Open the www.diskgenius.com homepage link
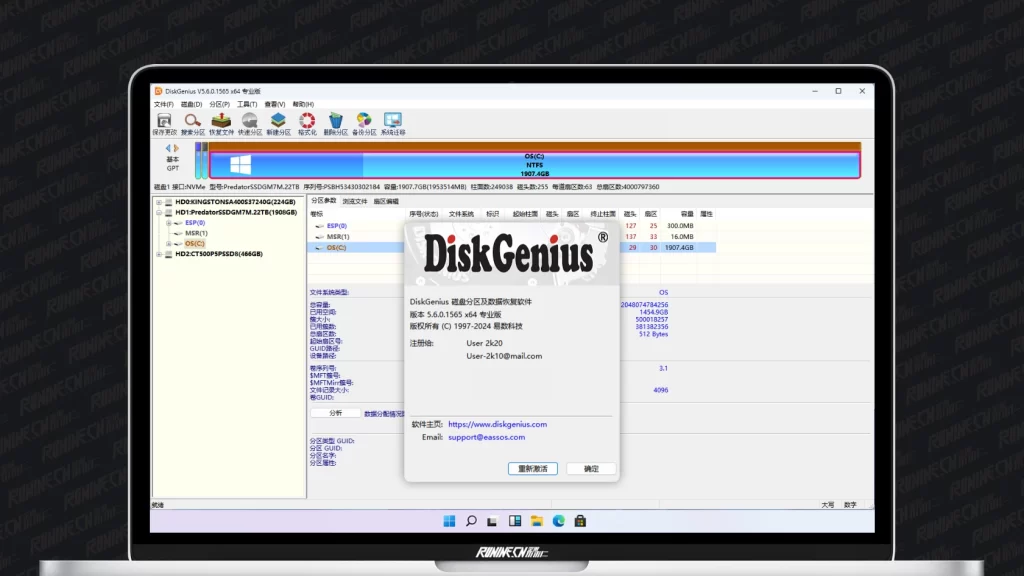This screenshot has height=576, width=1024. pos(497,424)
